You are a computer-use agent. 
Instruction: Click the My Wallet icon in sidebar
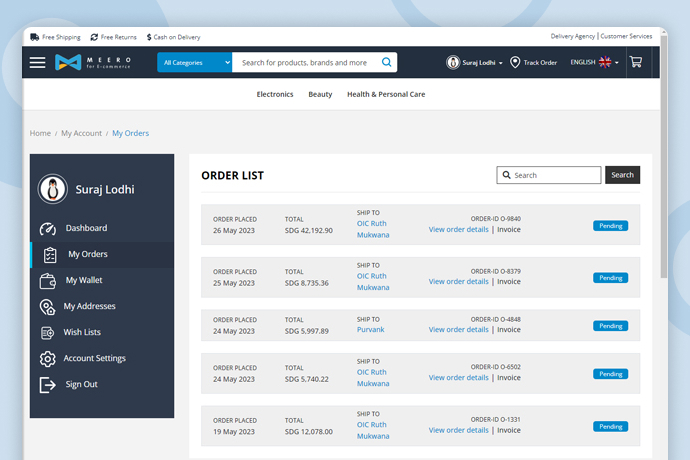[48, 280]
